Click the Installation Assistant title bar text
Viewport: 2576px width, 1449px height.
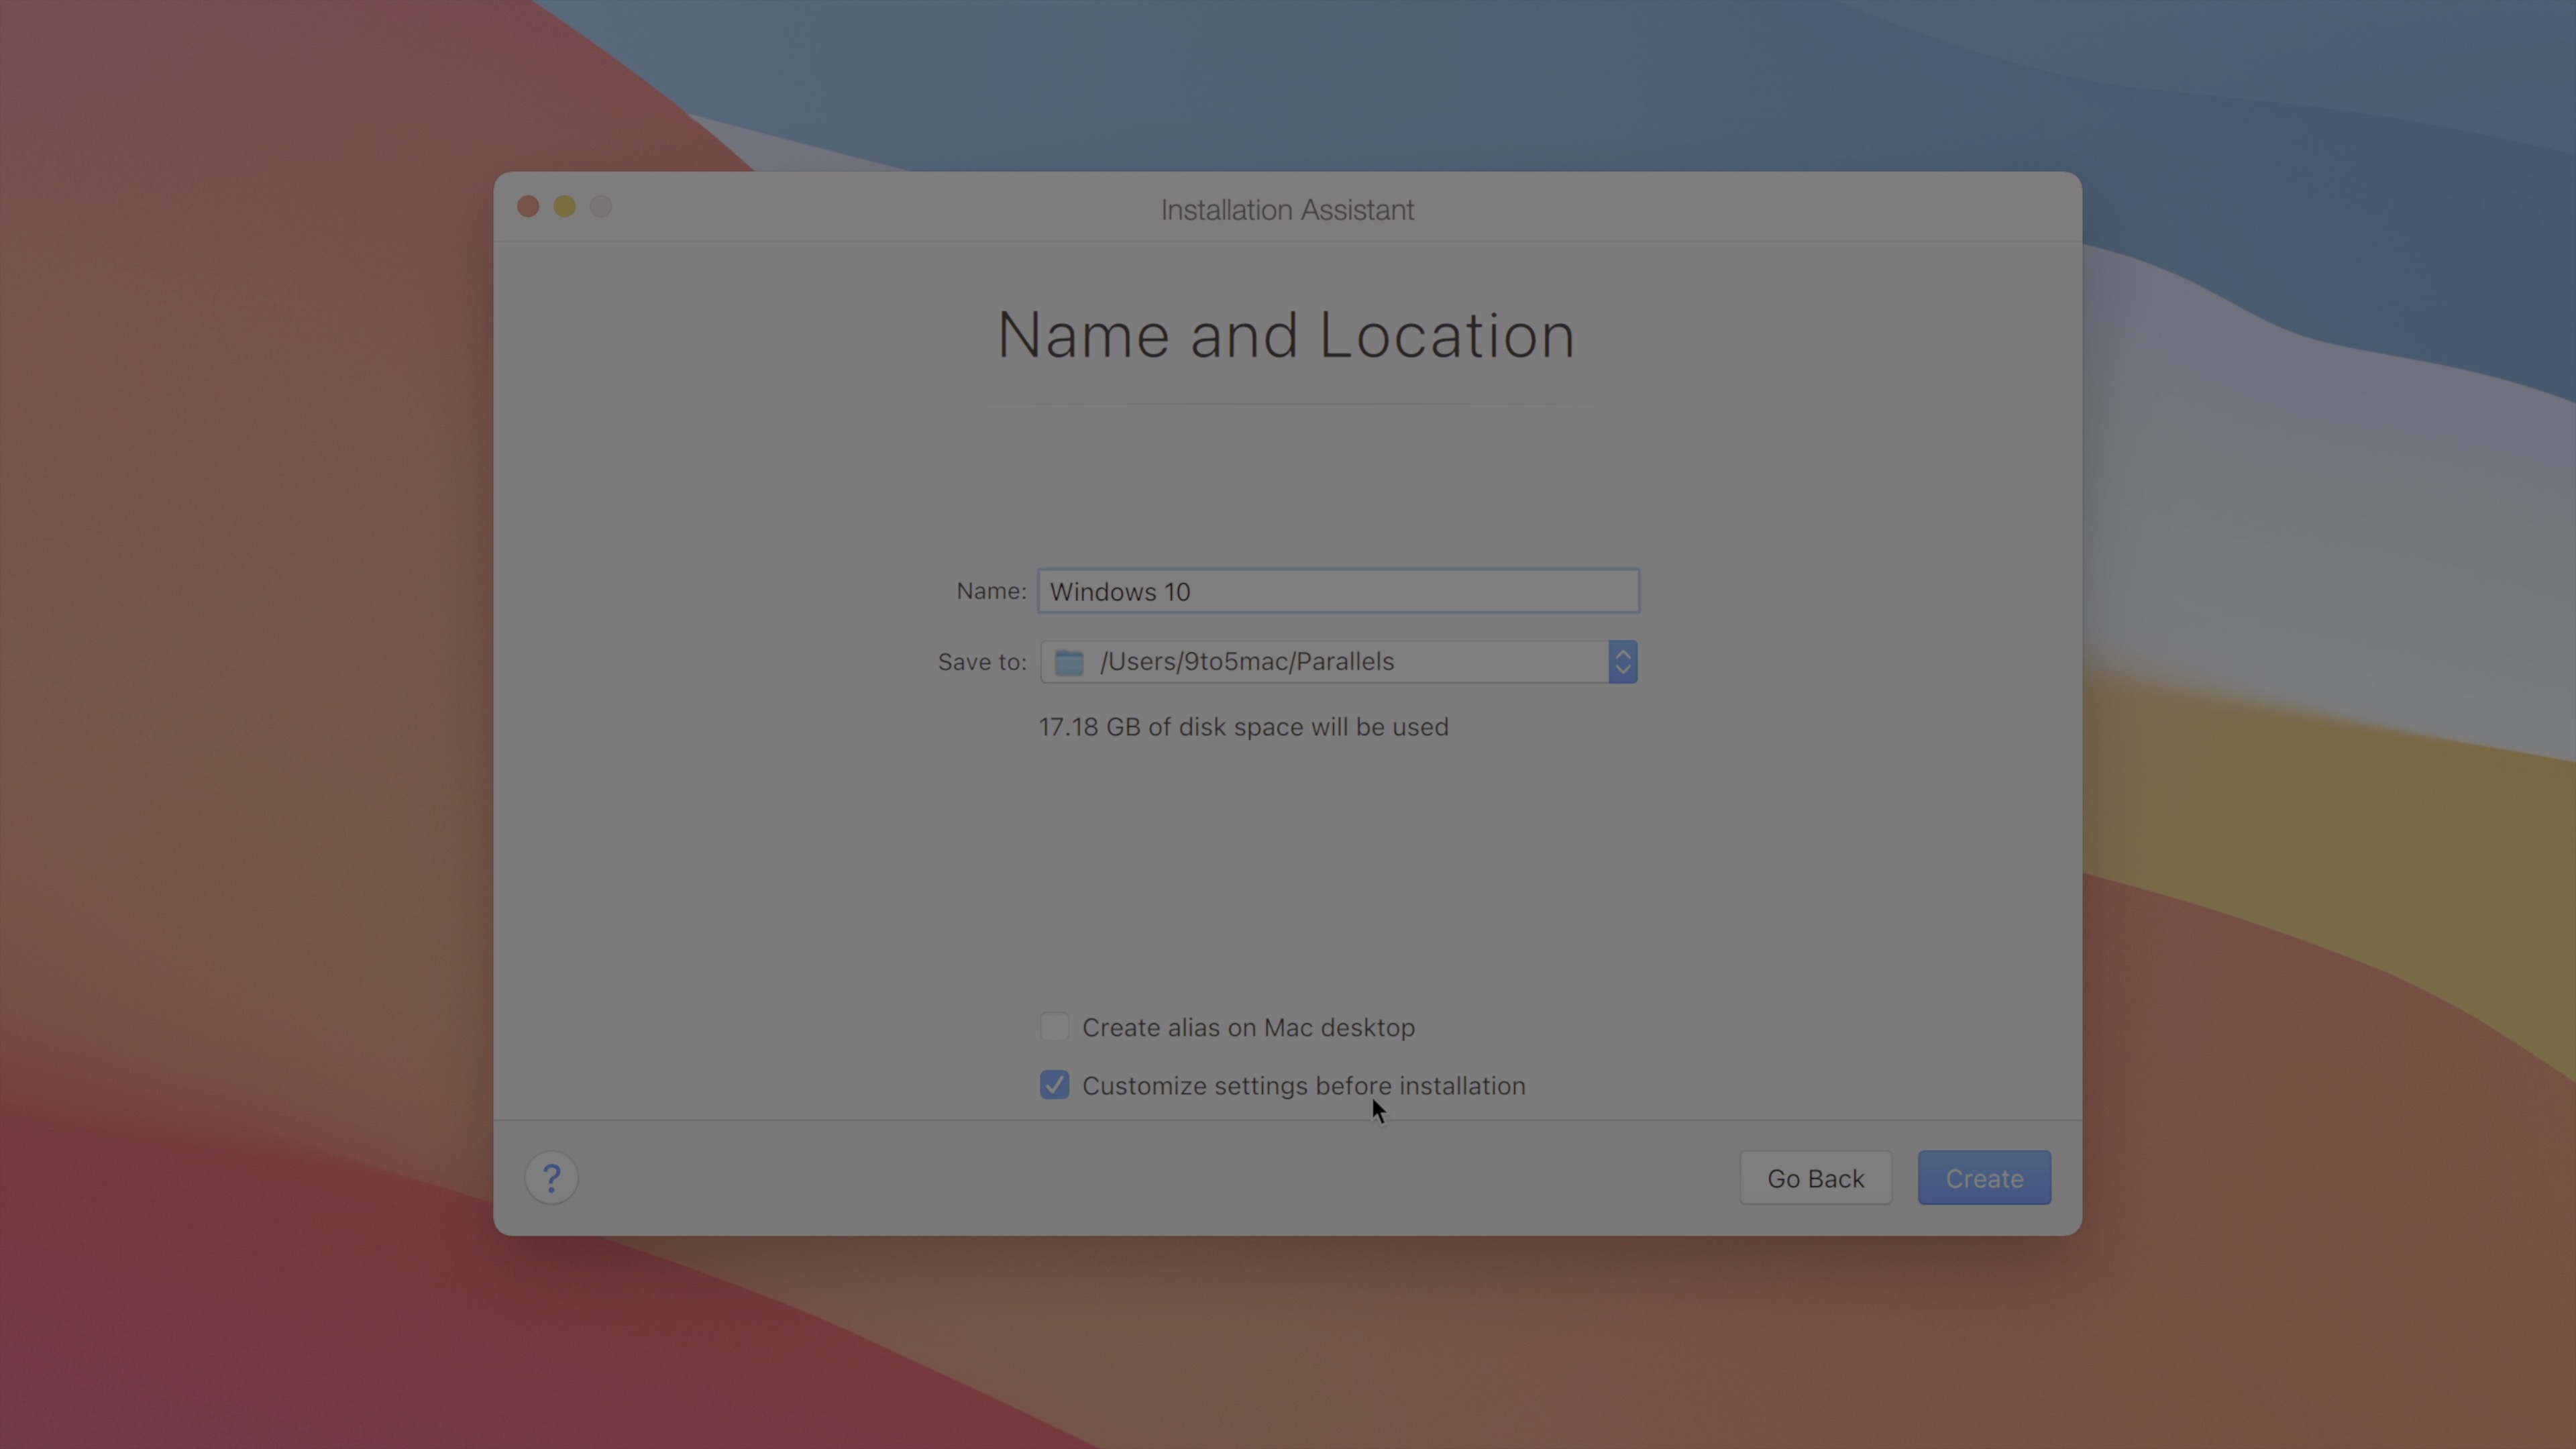point(1287,210)
